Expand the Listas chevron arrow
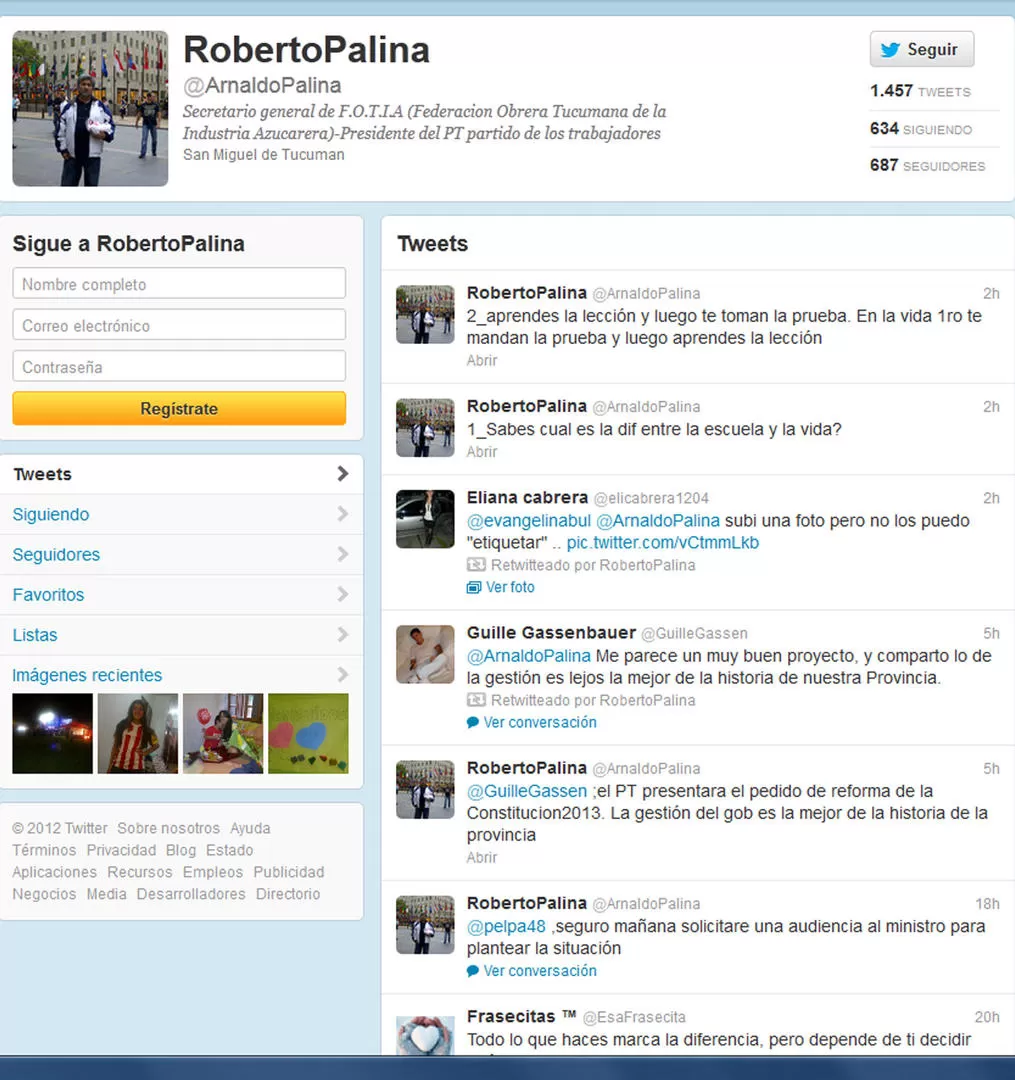The height and width of the screenshot is (1080, 1015). pos(342,635)
